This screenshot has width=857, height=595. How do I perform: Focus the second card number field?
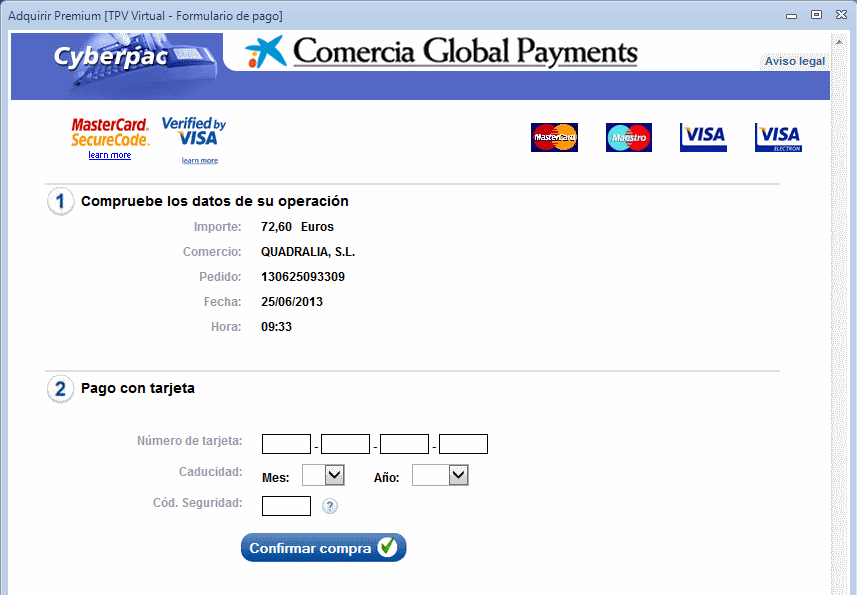tap(345, 444)
